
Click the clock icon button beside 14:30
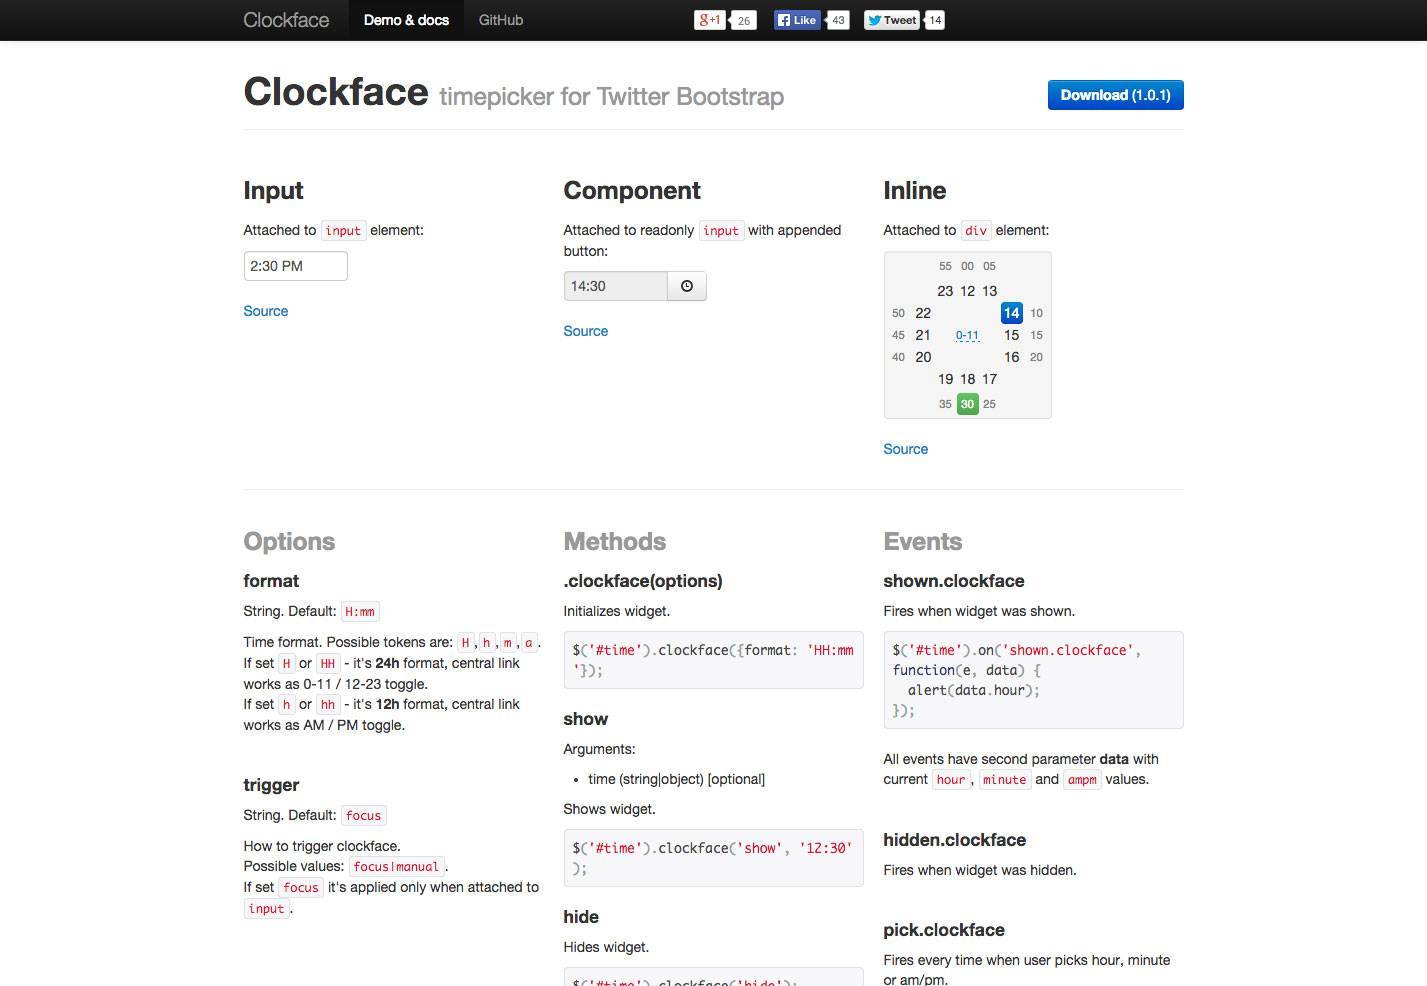(687, 286)
